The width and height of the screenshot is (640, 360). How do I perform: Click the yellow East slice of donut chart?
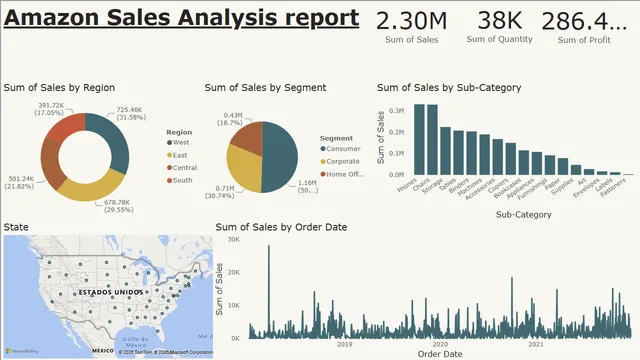93,189
